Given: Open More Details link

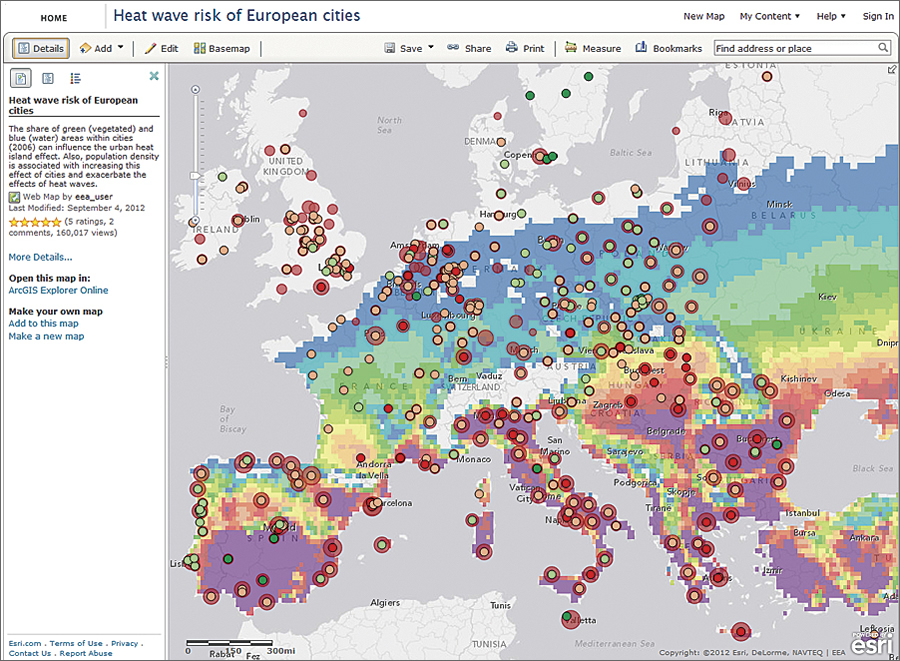Looking at the screenshot, I should [x=40, y=257].
